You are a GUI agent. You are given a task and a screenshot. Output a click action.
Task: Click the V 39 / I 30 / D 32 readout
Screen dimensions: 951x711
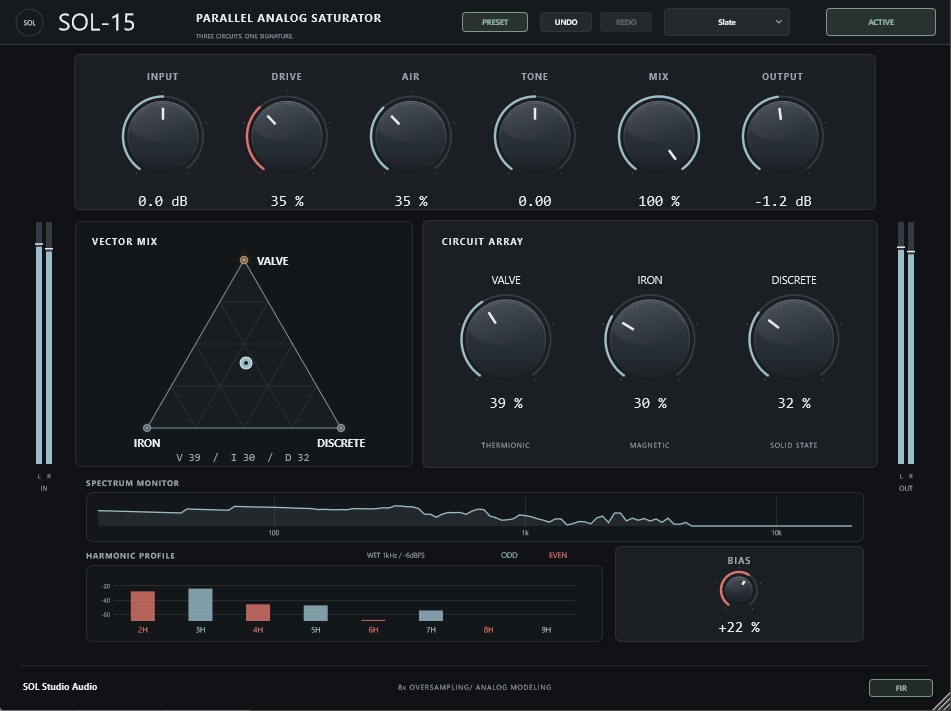pos(243,457)
